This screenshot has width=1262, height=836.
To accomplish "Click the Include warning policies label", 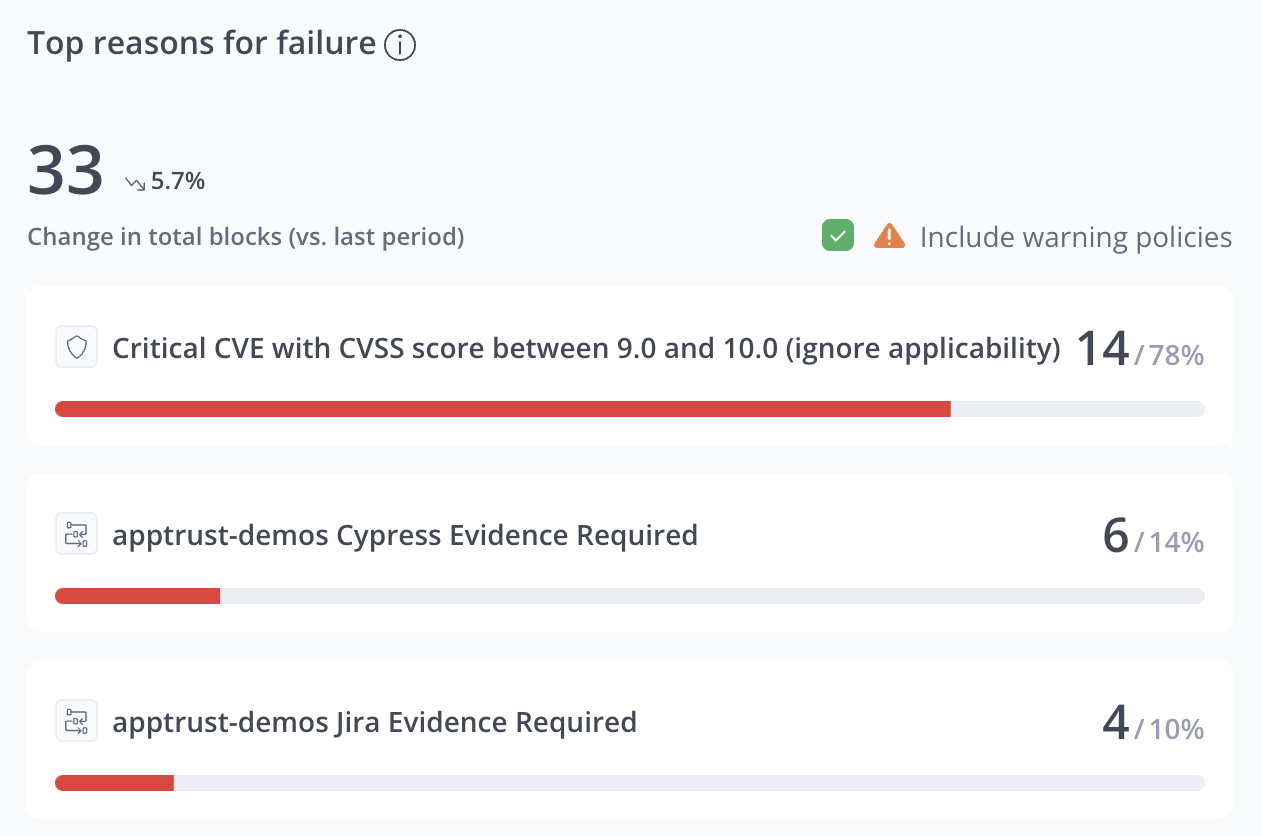I will point(1075,237).
